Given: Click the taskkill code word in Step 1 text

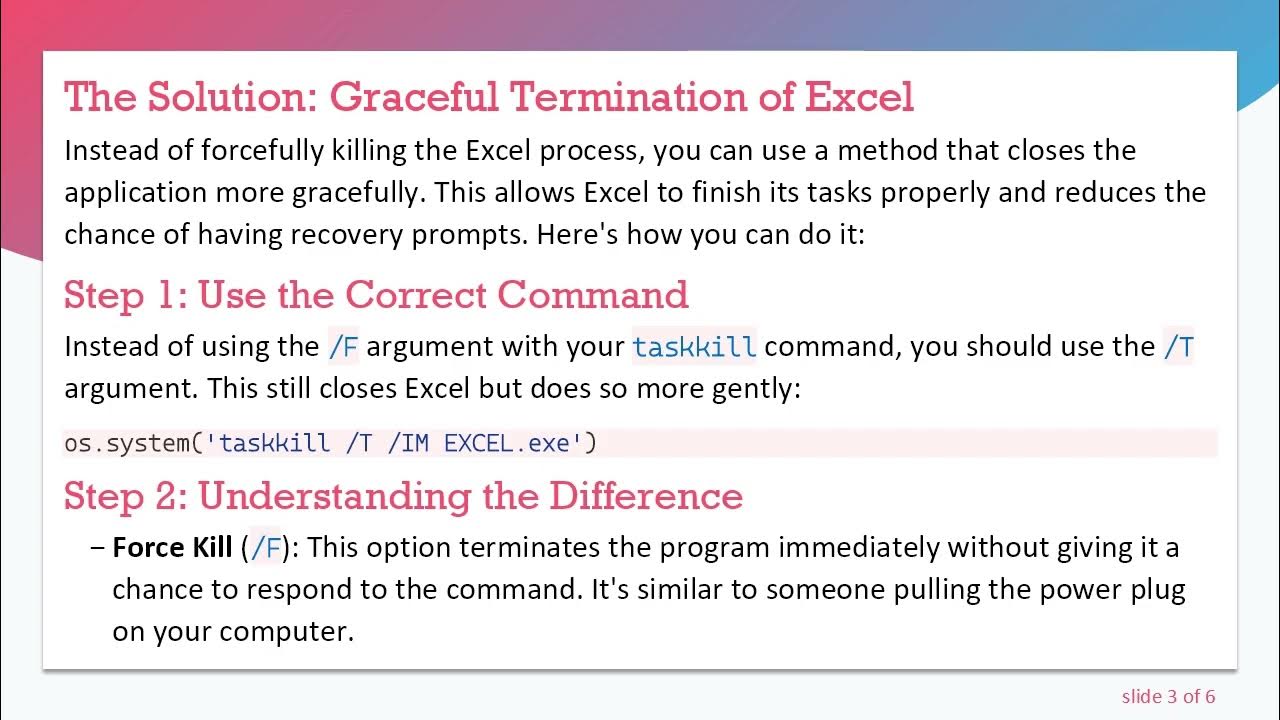Looking at the screenshot, I should pyautogui.click(x=695, y=347).
